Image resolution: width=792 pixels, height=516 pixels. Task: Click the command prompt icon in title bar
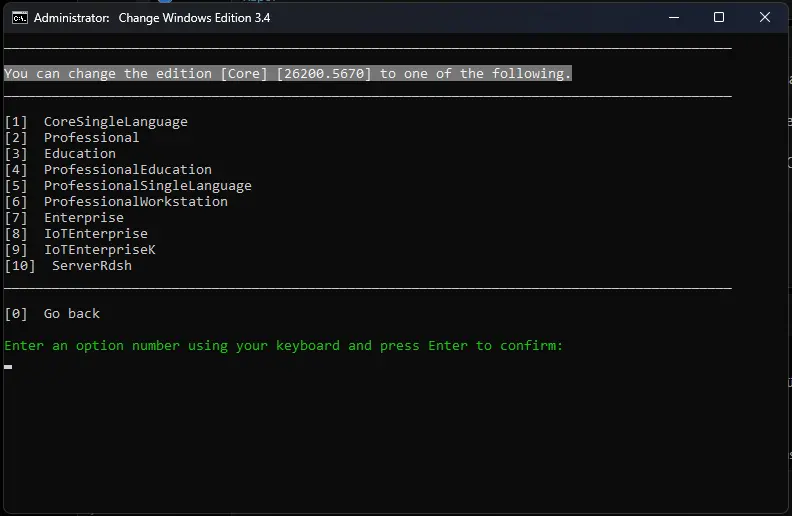[20, 18]
